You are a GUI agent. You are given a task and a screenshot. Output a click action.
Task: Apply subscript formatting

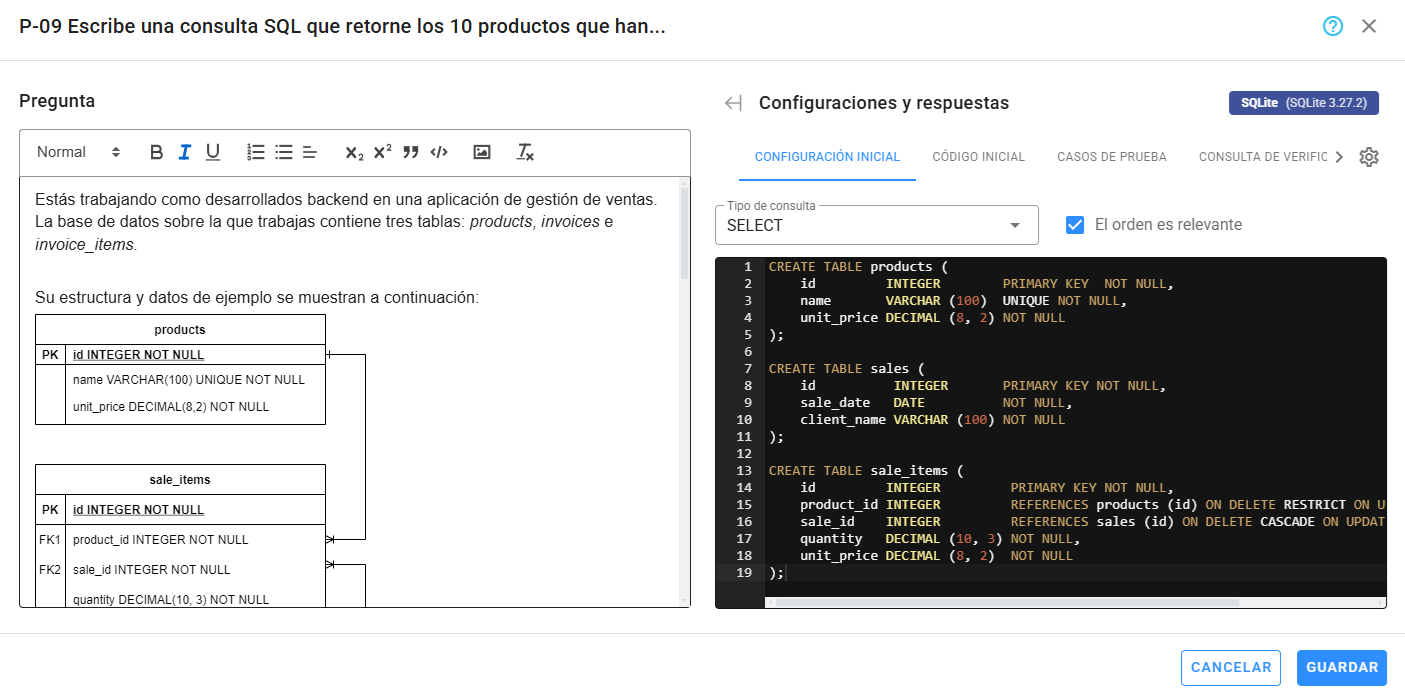(354, 152)
